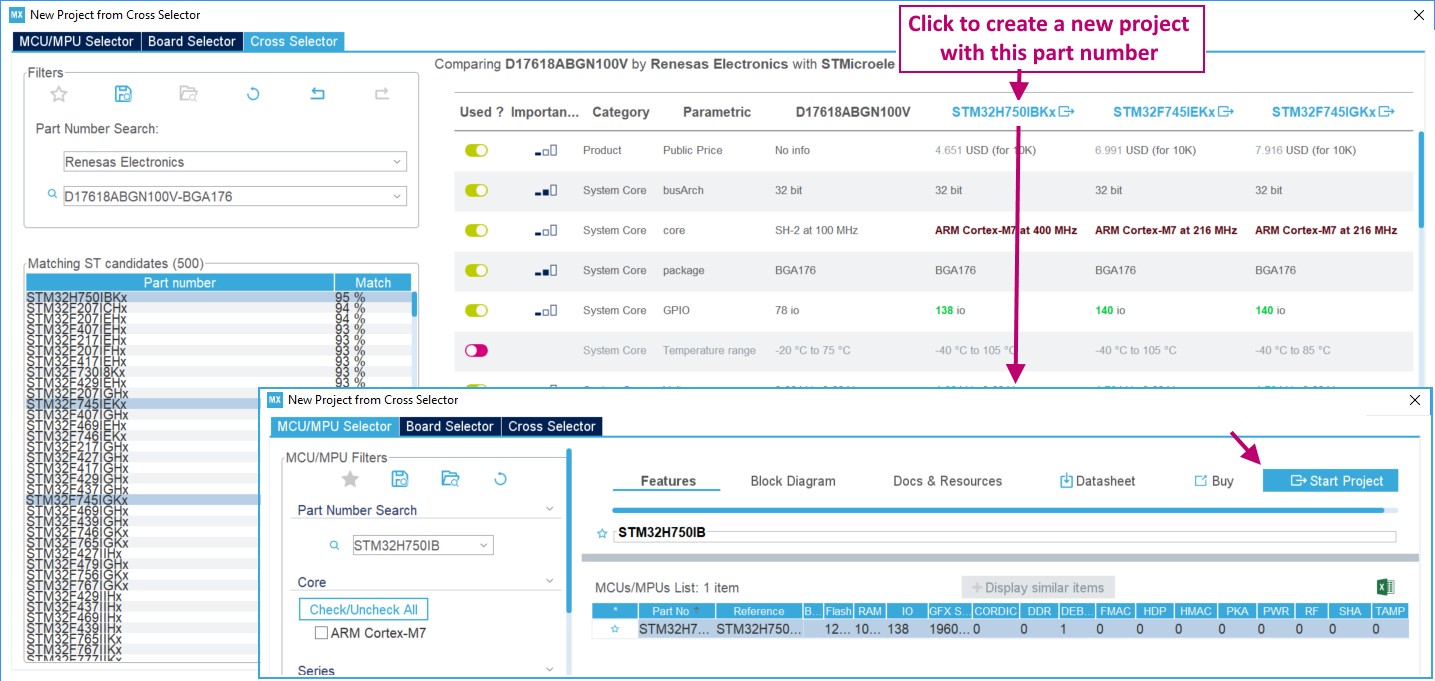Click the Display similar items button
This screenshot has height=681, width=1435.
click(1038, 588)
